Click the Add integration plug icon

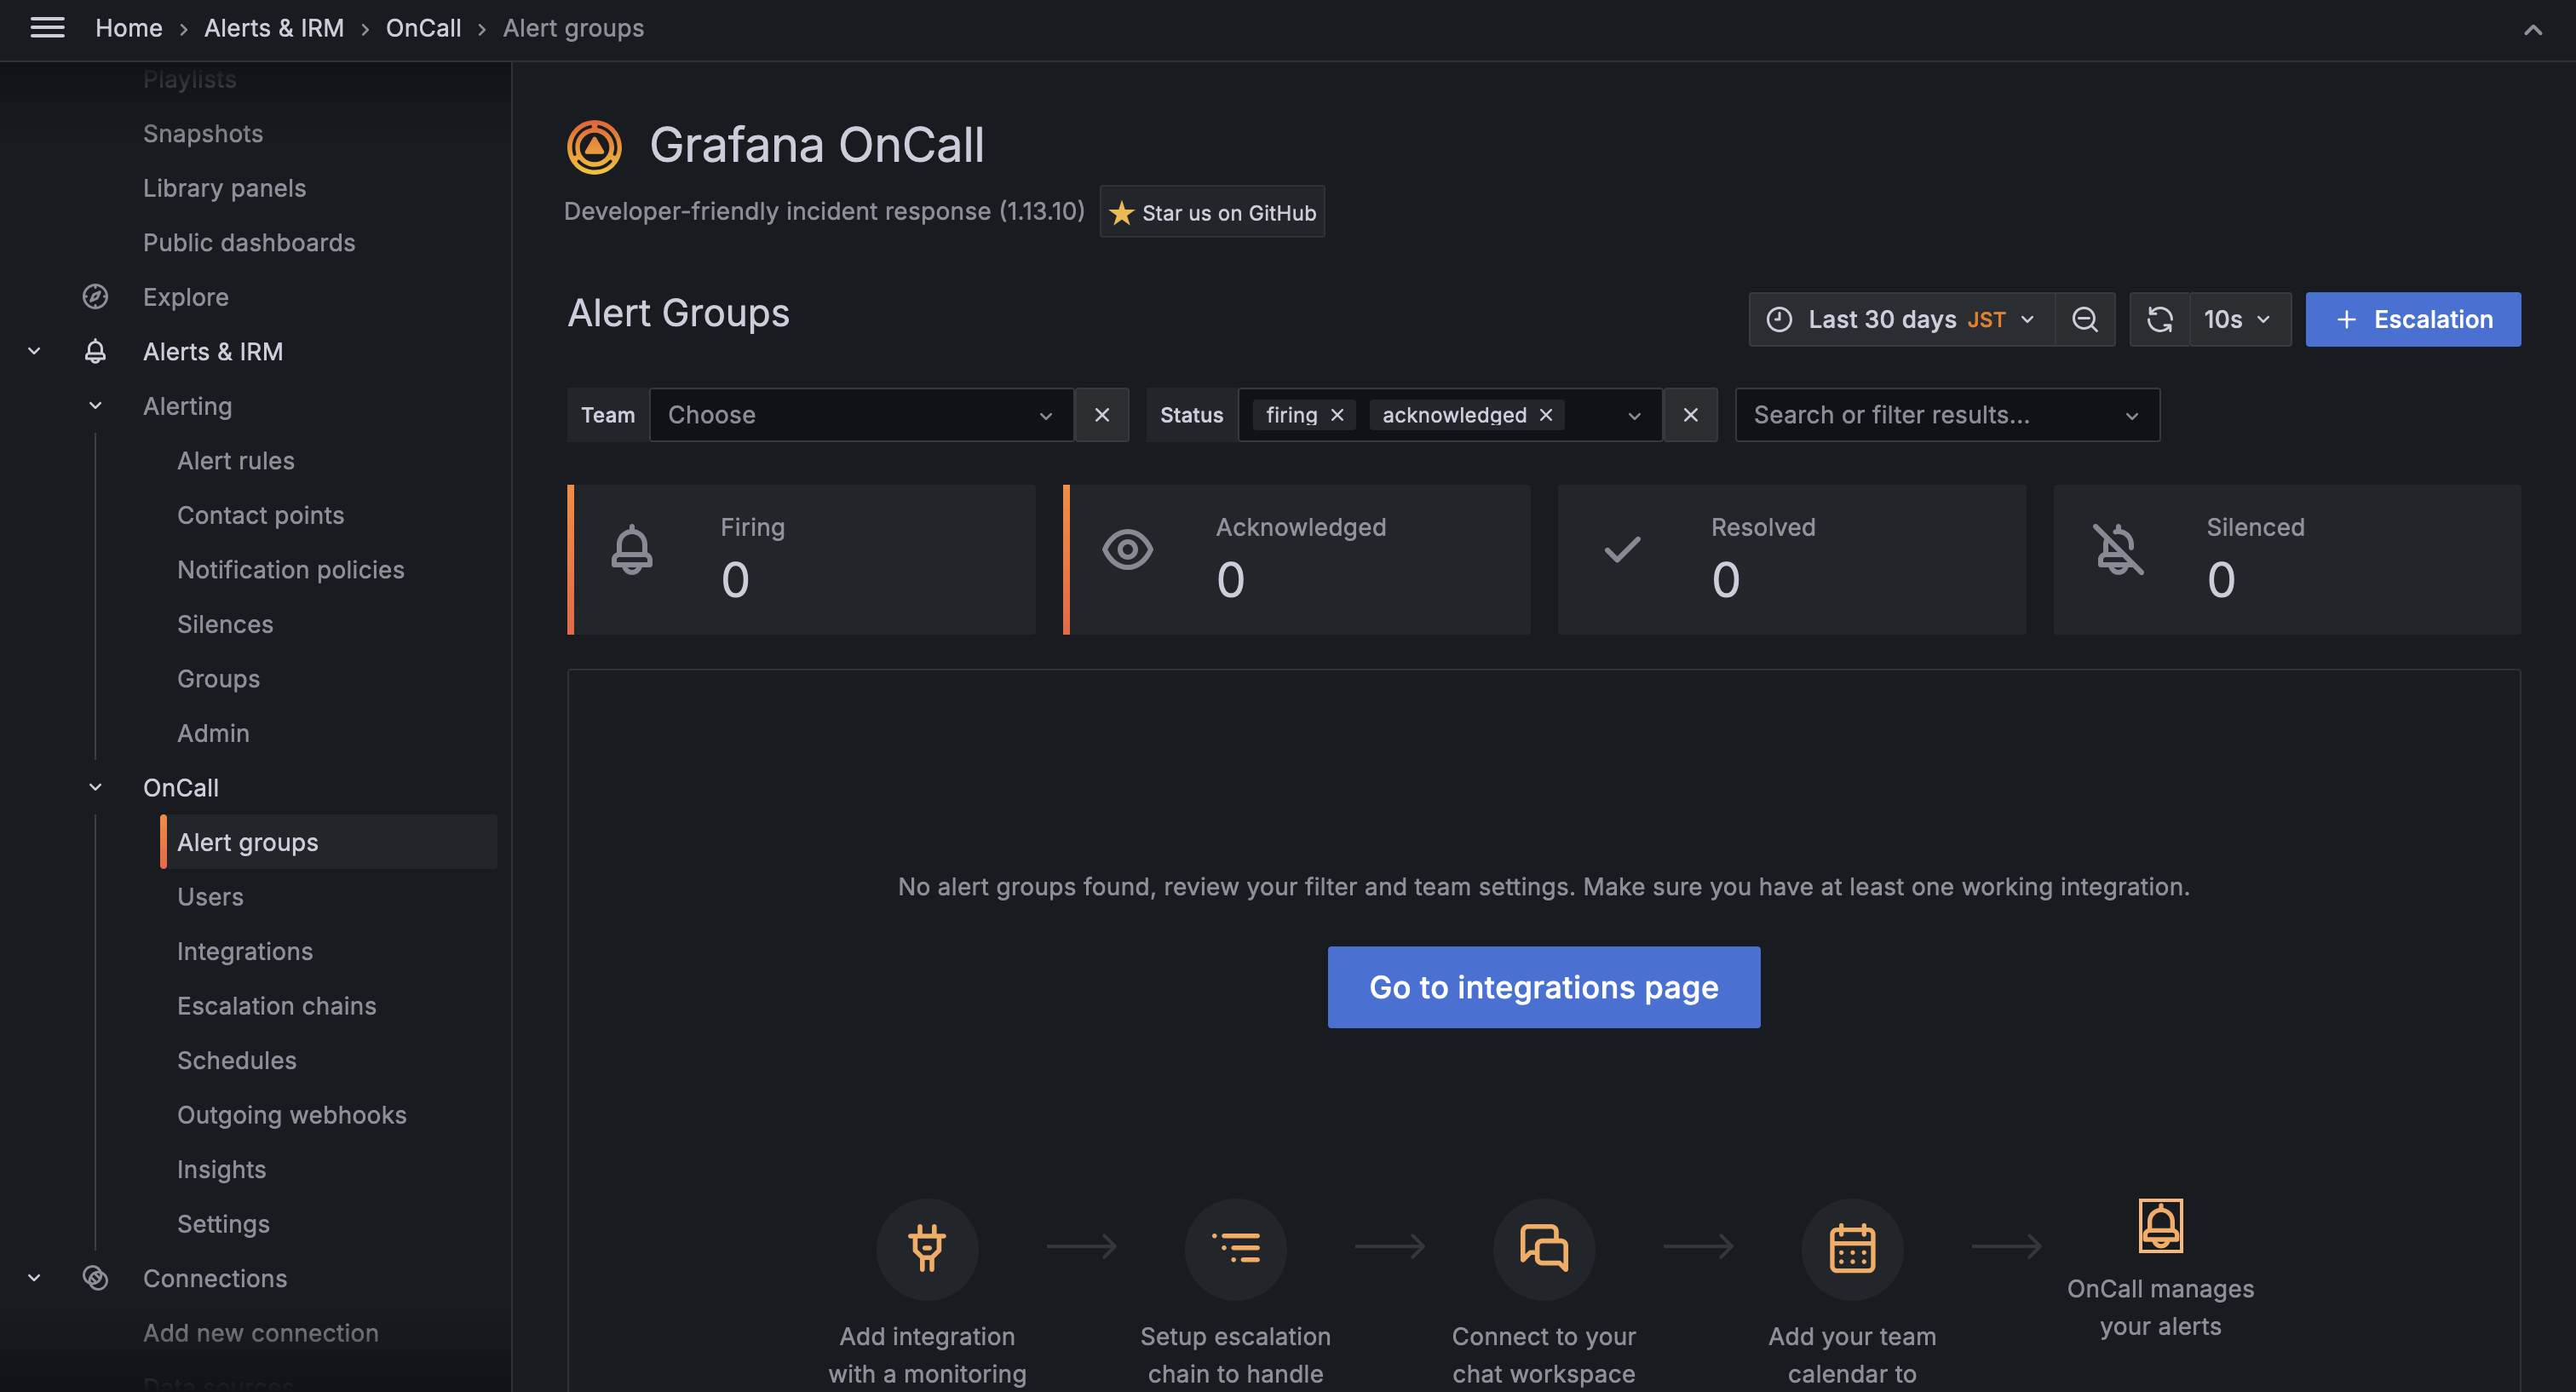click(926, 1248)
